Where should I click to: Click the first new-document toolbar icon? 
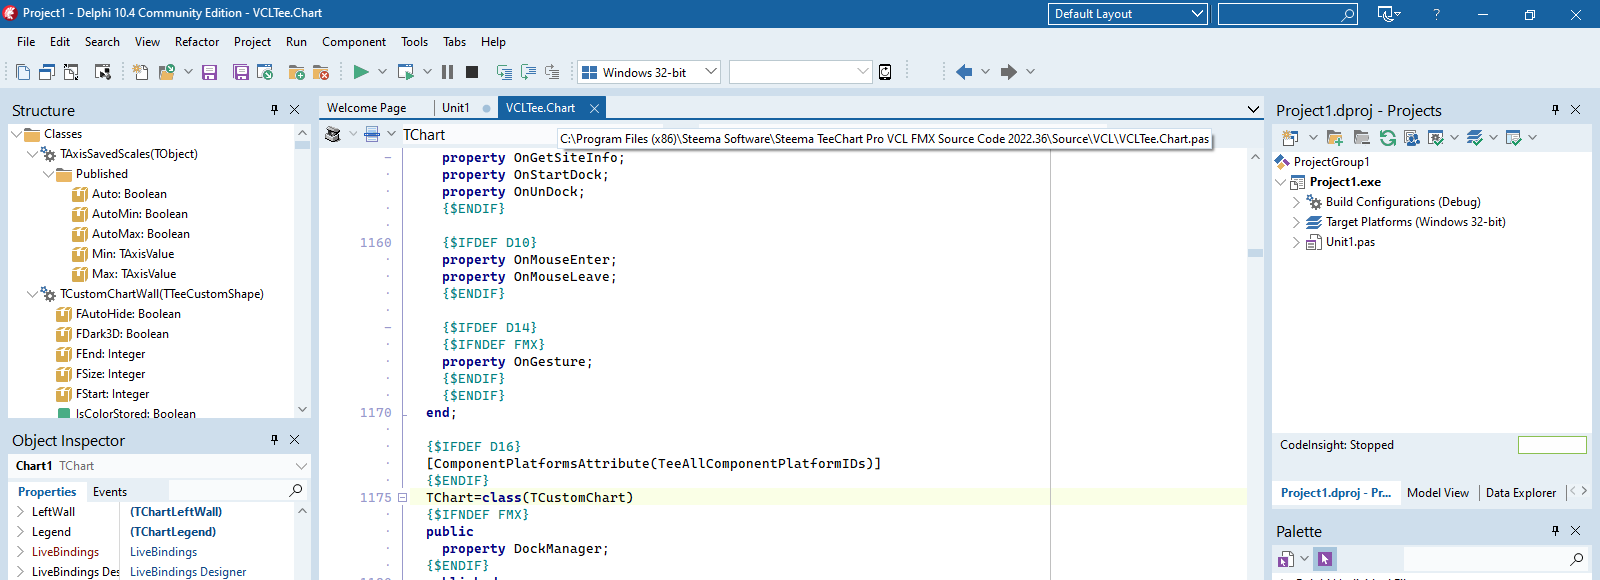(23, 72)
